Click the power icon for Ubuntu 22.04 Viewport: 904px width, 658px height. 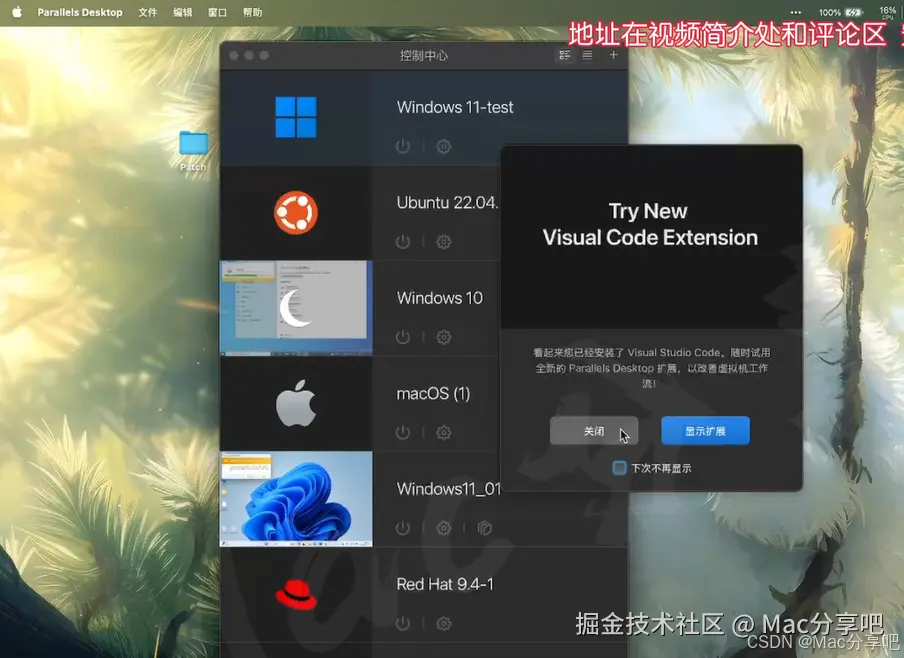(403, 242)
